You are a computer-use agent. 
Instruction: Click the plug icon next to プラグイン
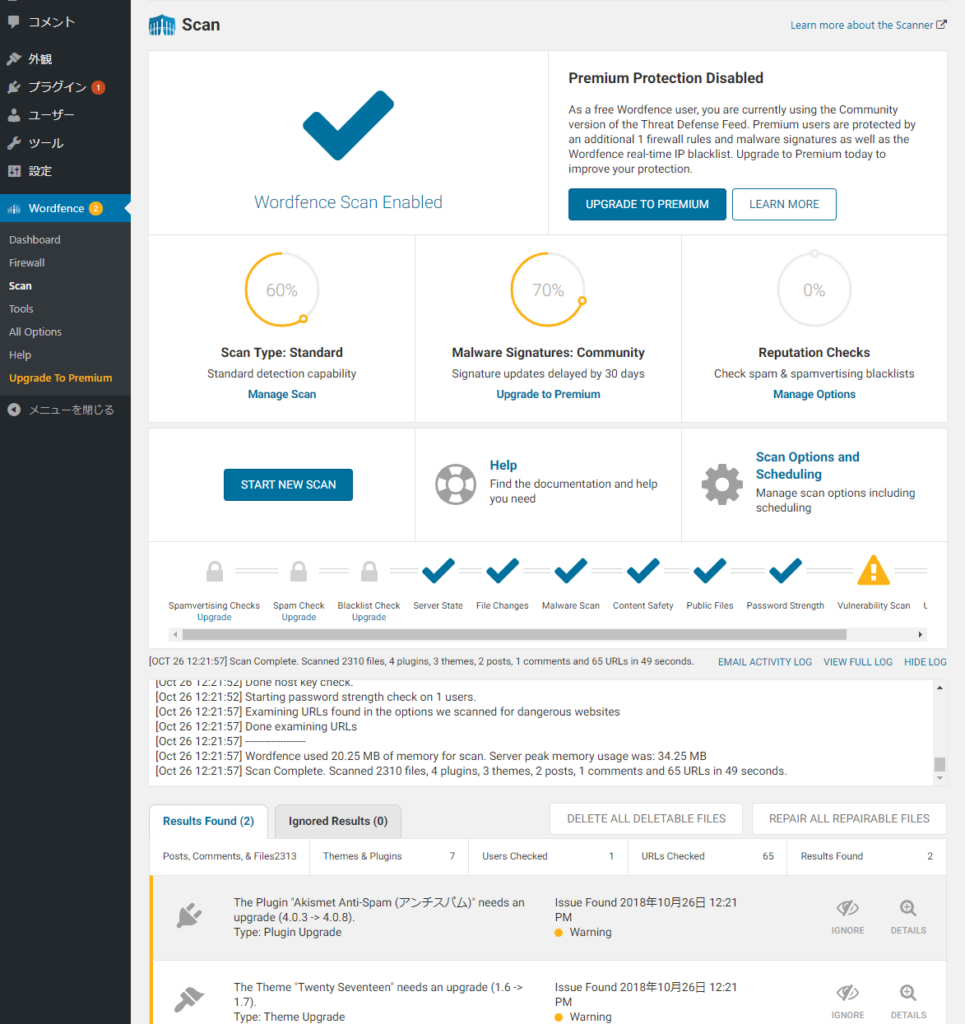(14, 87)
